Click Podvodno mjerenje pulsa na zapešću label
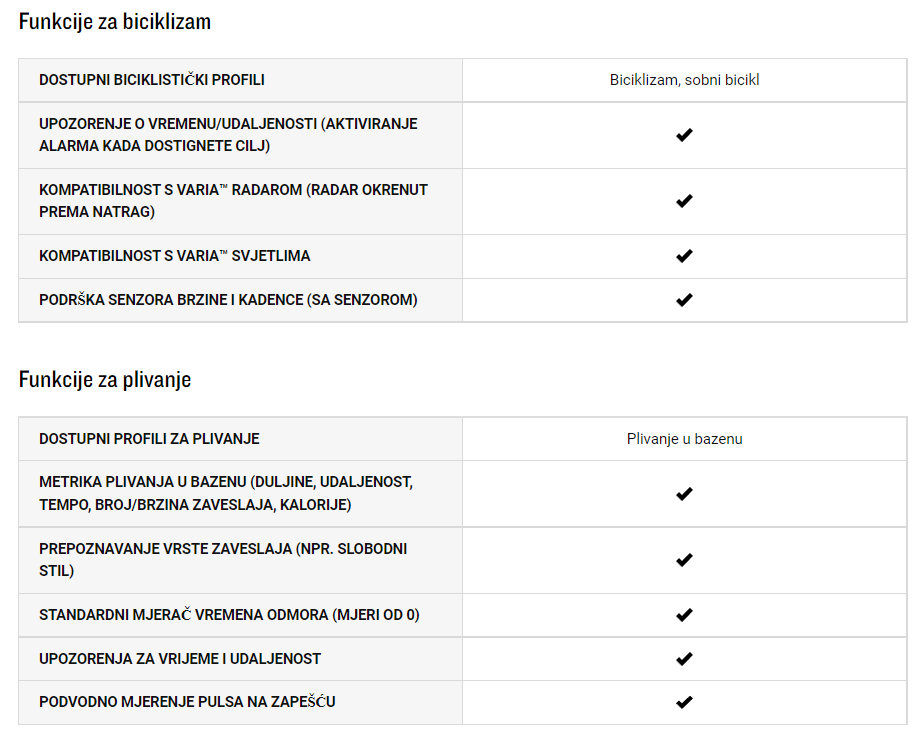 tap(187, 702)
